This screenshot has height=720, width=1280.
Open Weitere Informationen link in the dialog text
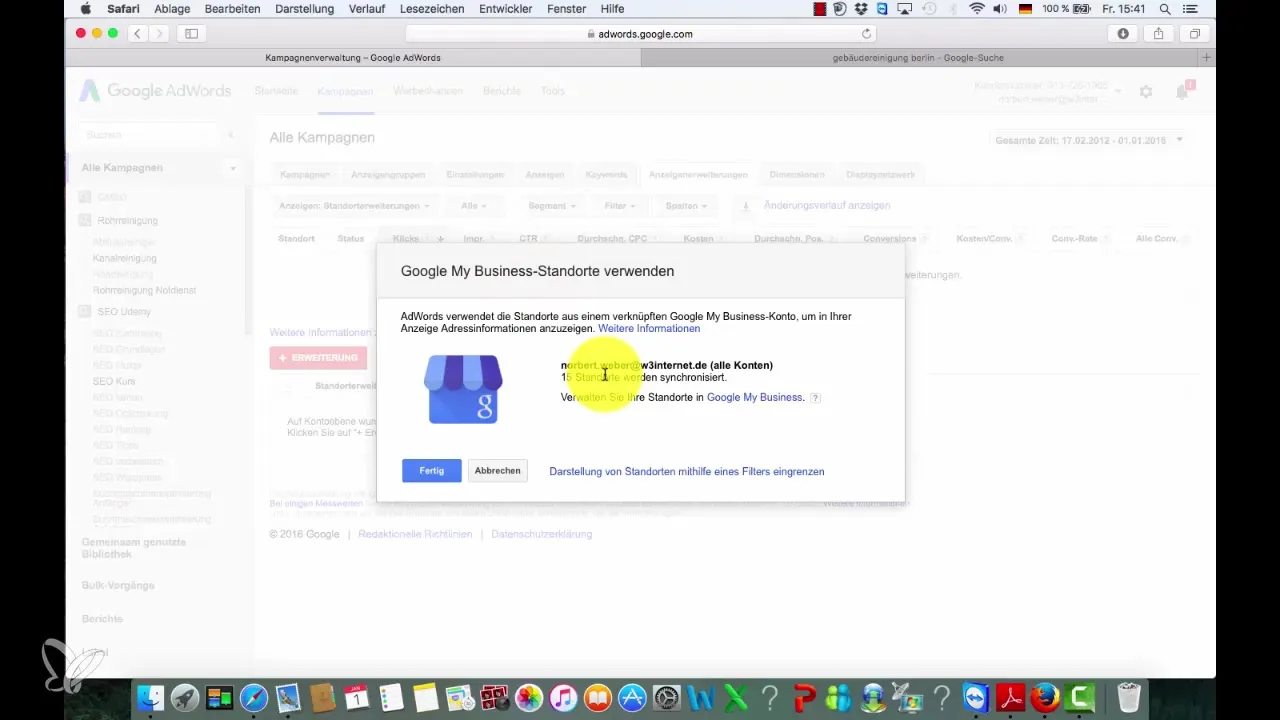coord(649,328)
